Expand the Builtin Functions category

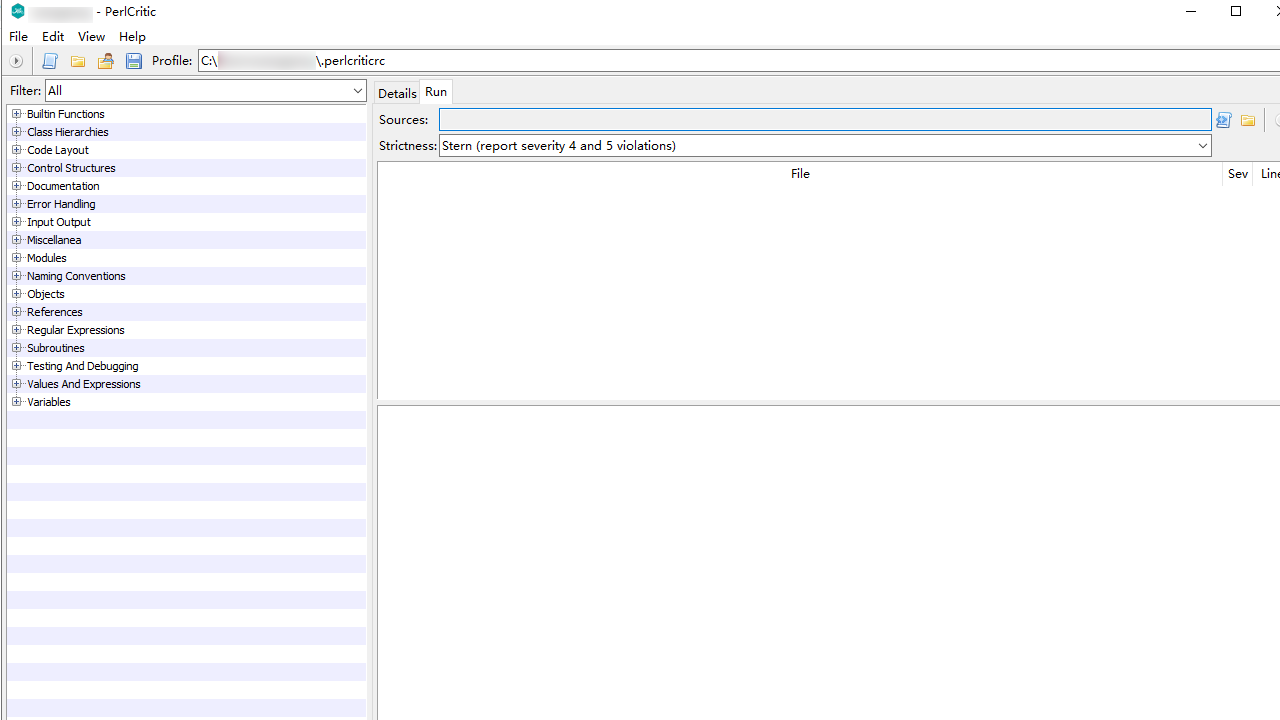pyautogui.click(x=17, y=113)
